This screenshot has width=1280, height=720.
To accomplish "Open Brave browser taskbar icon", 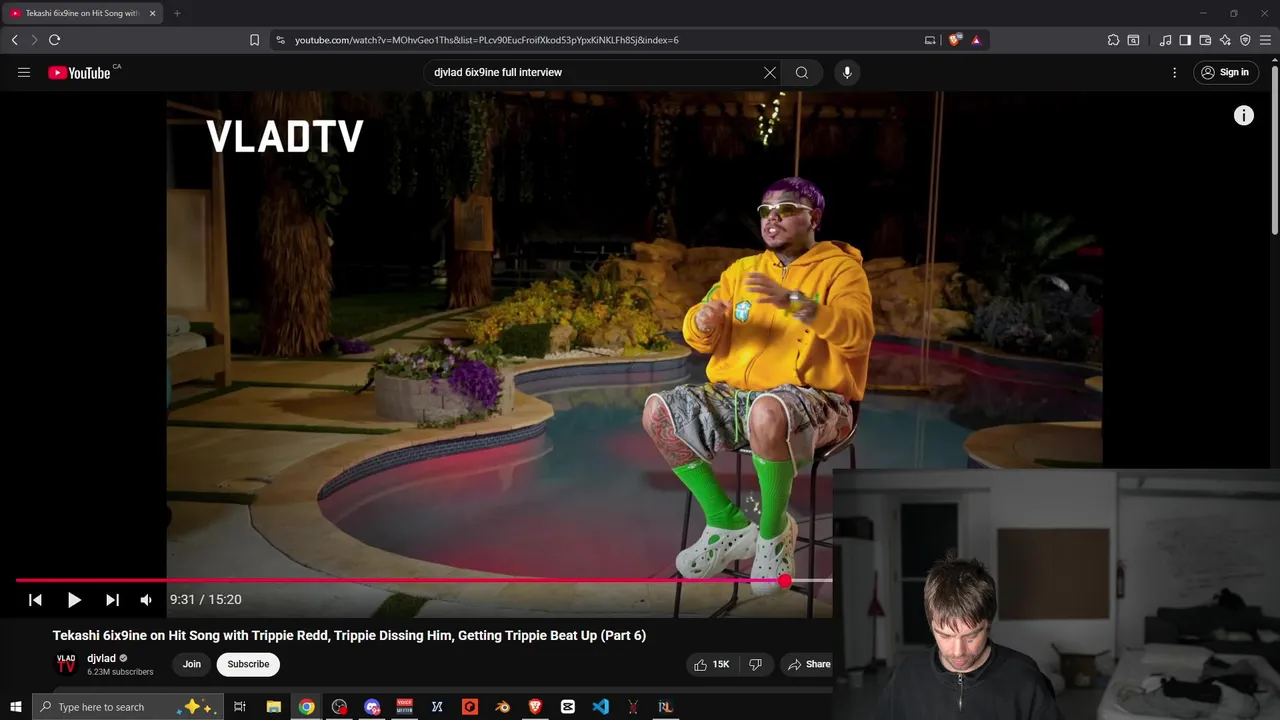I will 535,707.
